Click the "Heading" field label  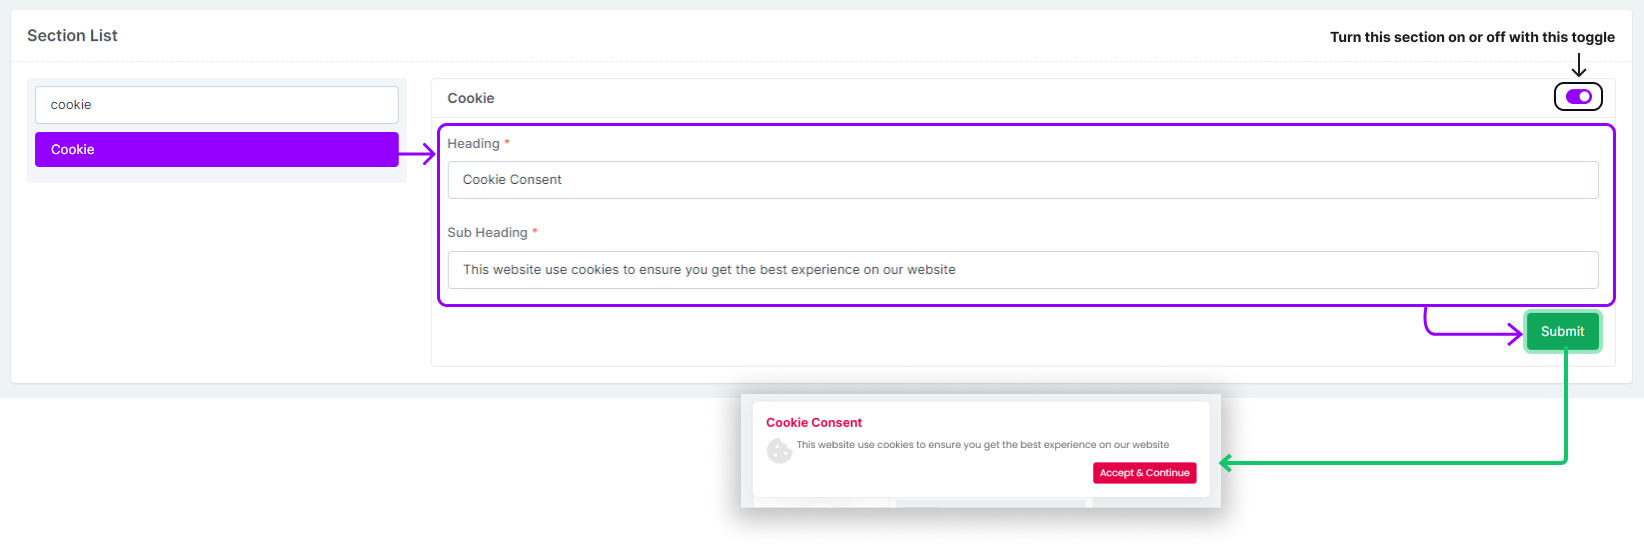473,144
